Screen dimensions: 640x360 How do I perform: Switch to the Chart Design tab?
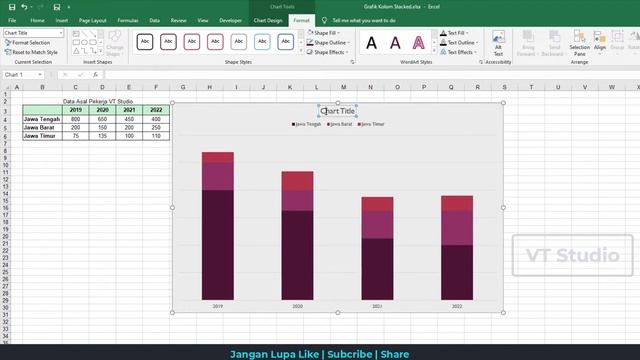pos(268,20)
